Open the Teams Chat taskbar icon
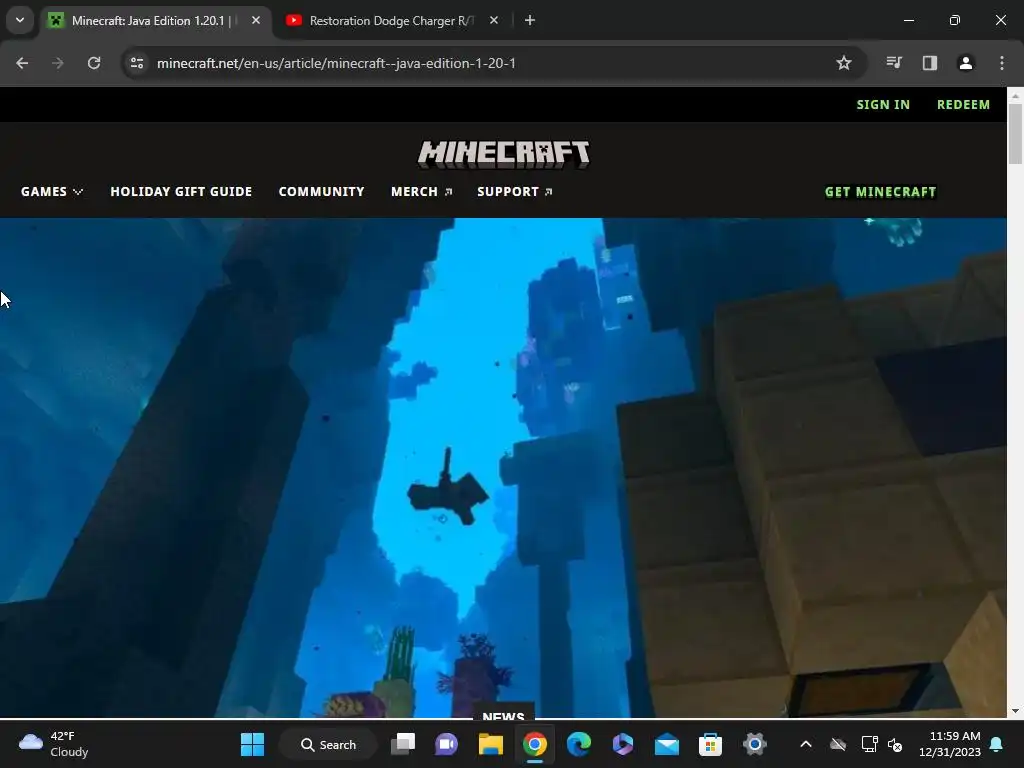The height and width of the screenshot is (768, 1024). (447, 744)
